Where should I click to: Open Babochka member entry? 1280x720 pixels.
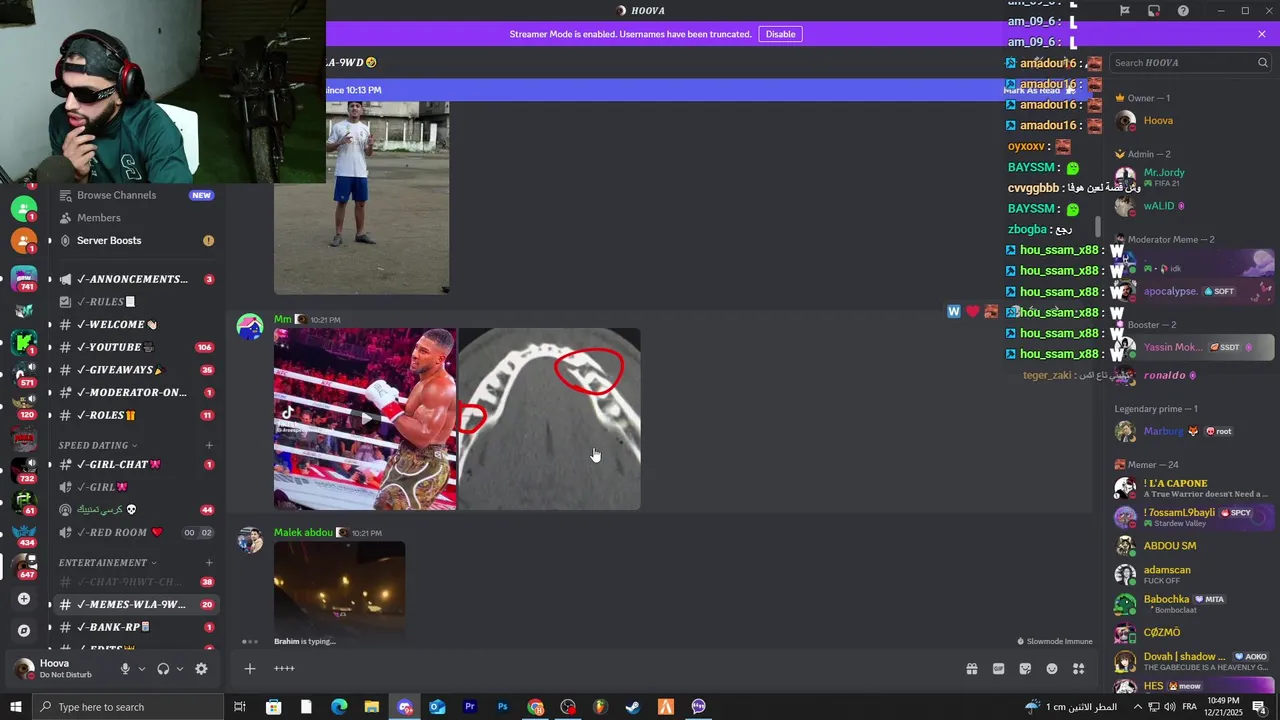pyautogui.click(x=1193, y=604)
